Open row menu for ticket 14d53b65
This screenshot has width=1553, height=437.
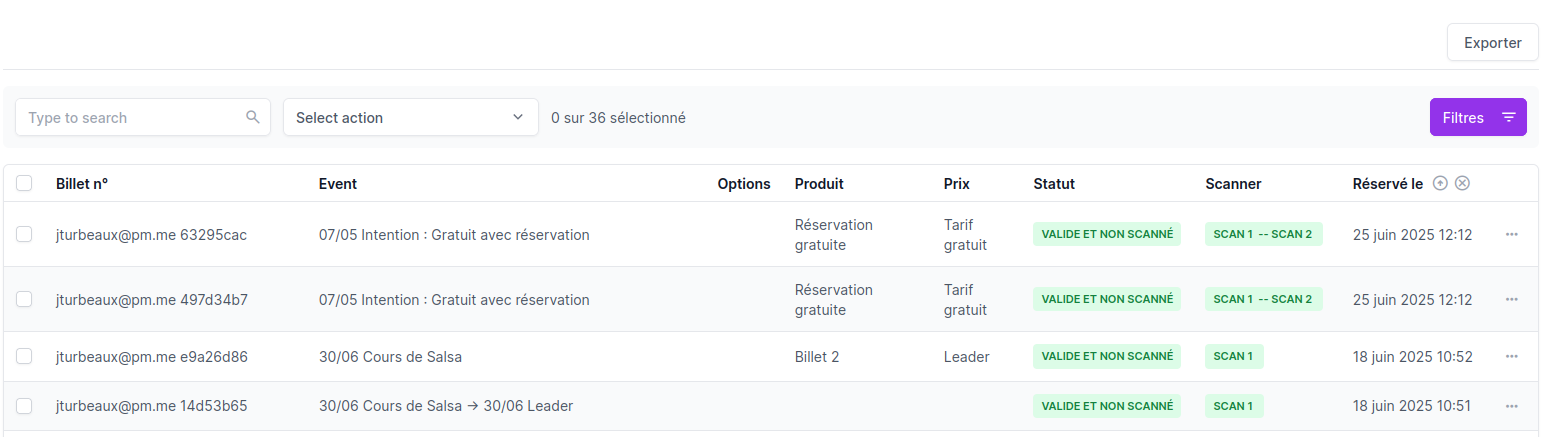pyautogui.click(x=1511, y=406)
